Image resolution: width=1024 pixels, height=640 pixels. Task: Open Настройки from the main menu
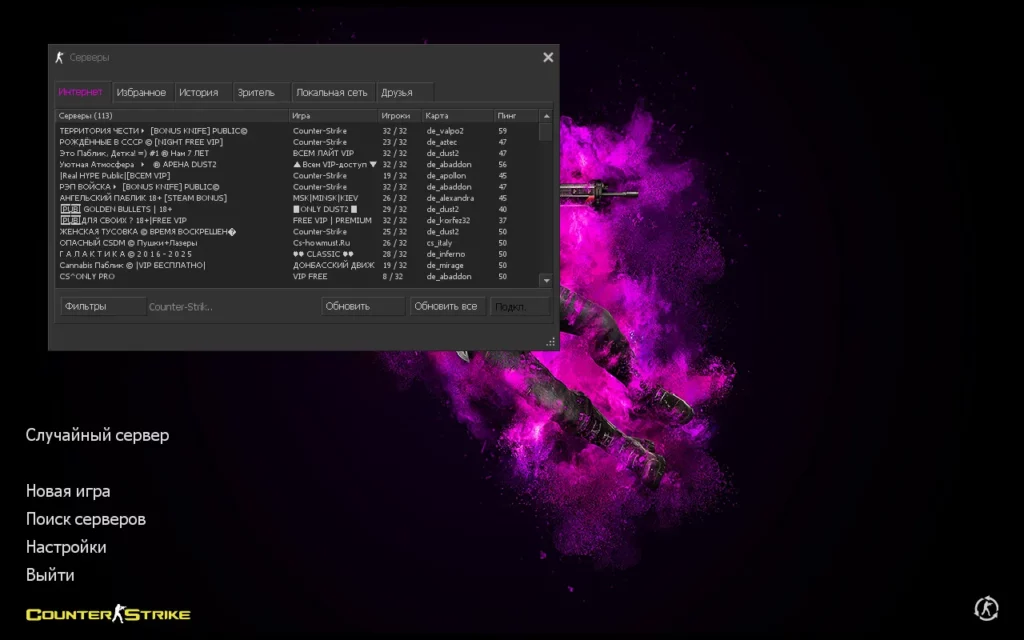coord(66,547)
